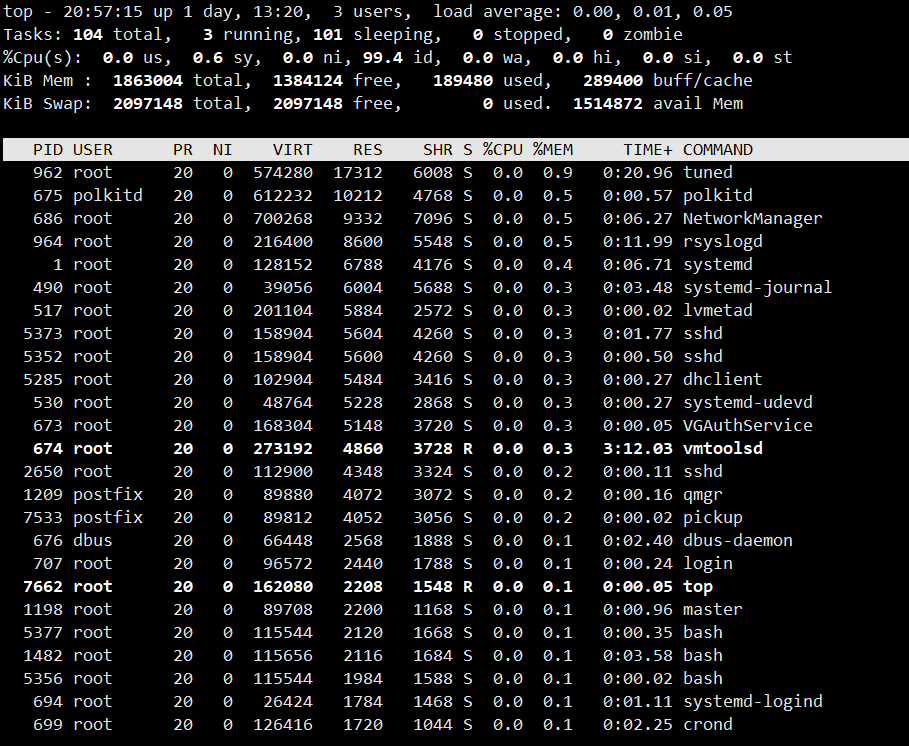Select PID 5373 in sshd row

point(43,334)
